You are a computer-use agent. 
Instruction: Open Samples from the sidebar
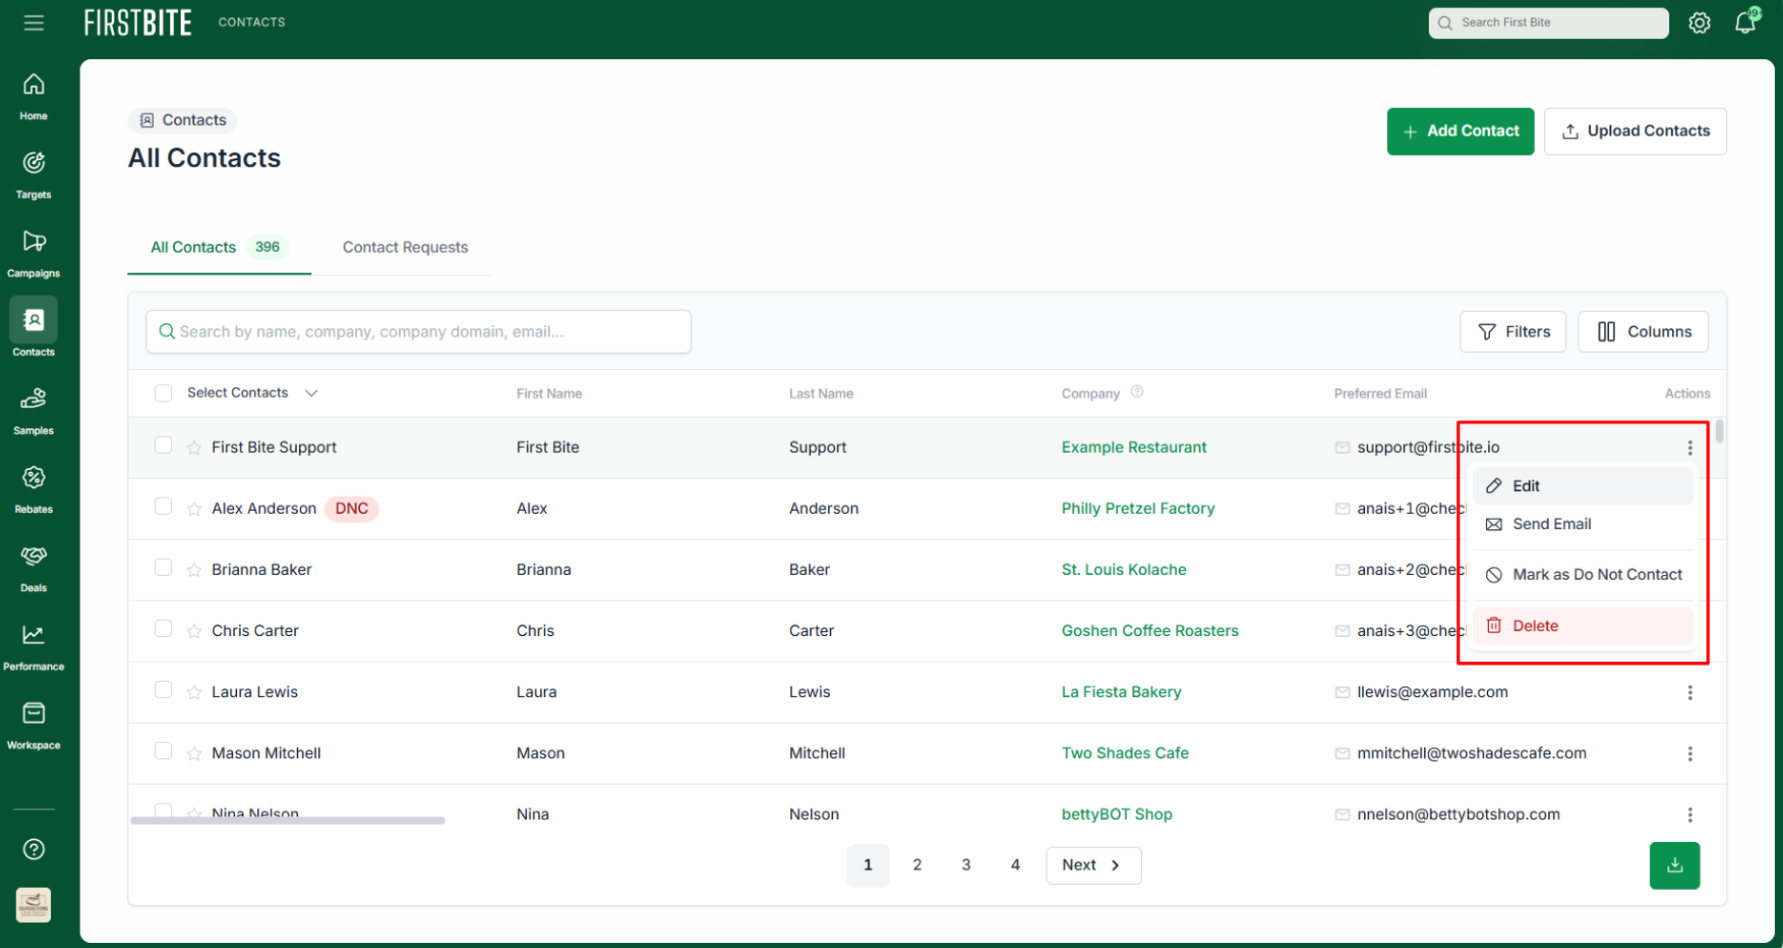tap(33, 410)
